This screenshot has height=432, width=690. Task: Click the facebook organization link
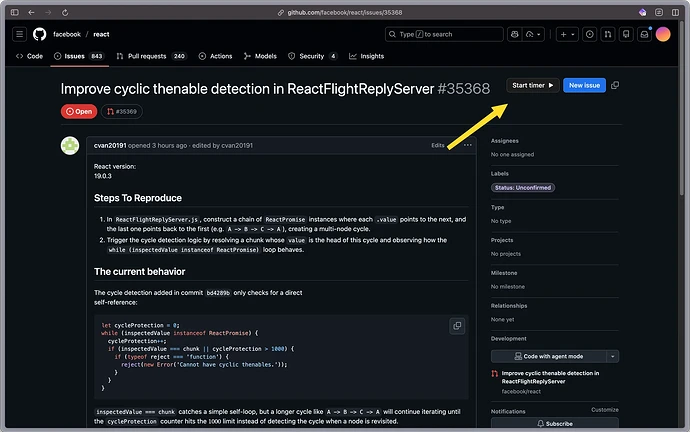pos(67,34)
